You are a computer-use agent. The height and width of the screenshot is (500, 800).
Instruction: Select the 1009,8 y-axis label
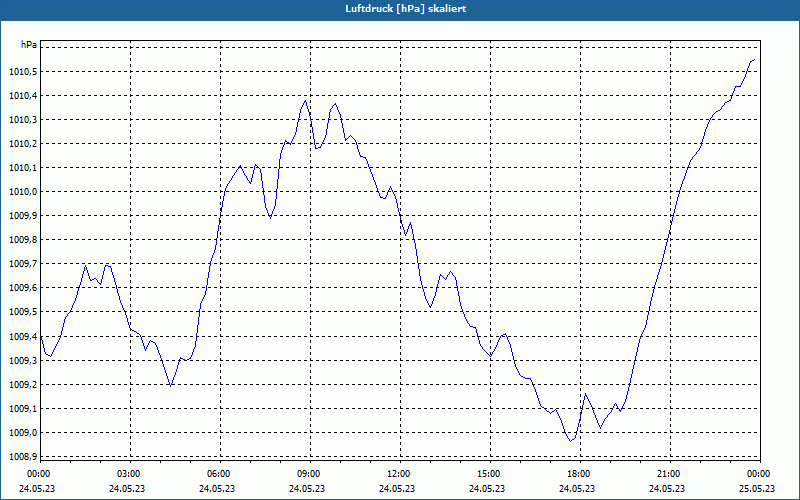pos(23,240)
